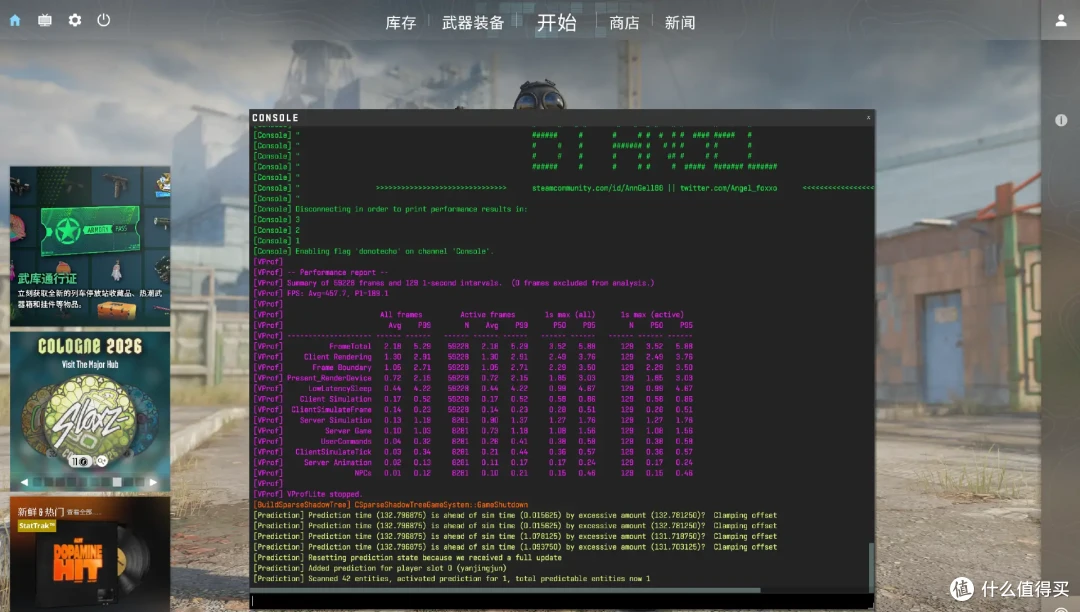Click the steamcommunity.com/id/AnnGell88 text
Viewport: 1080px width, 612px height.
pyautogui.click(x=597, y=188)
